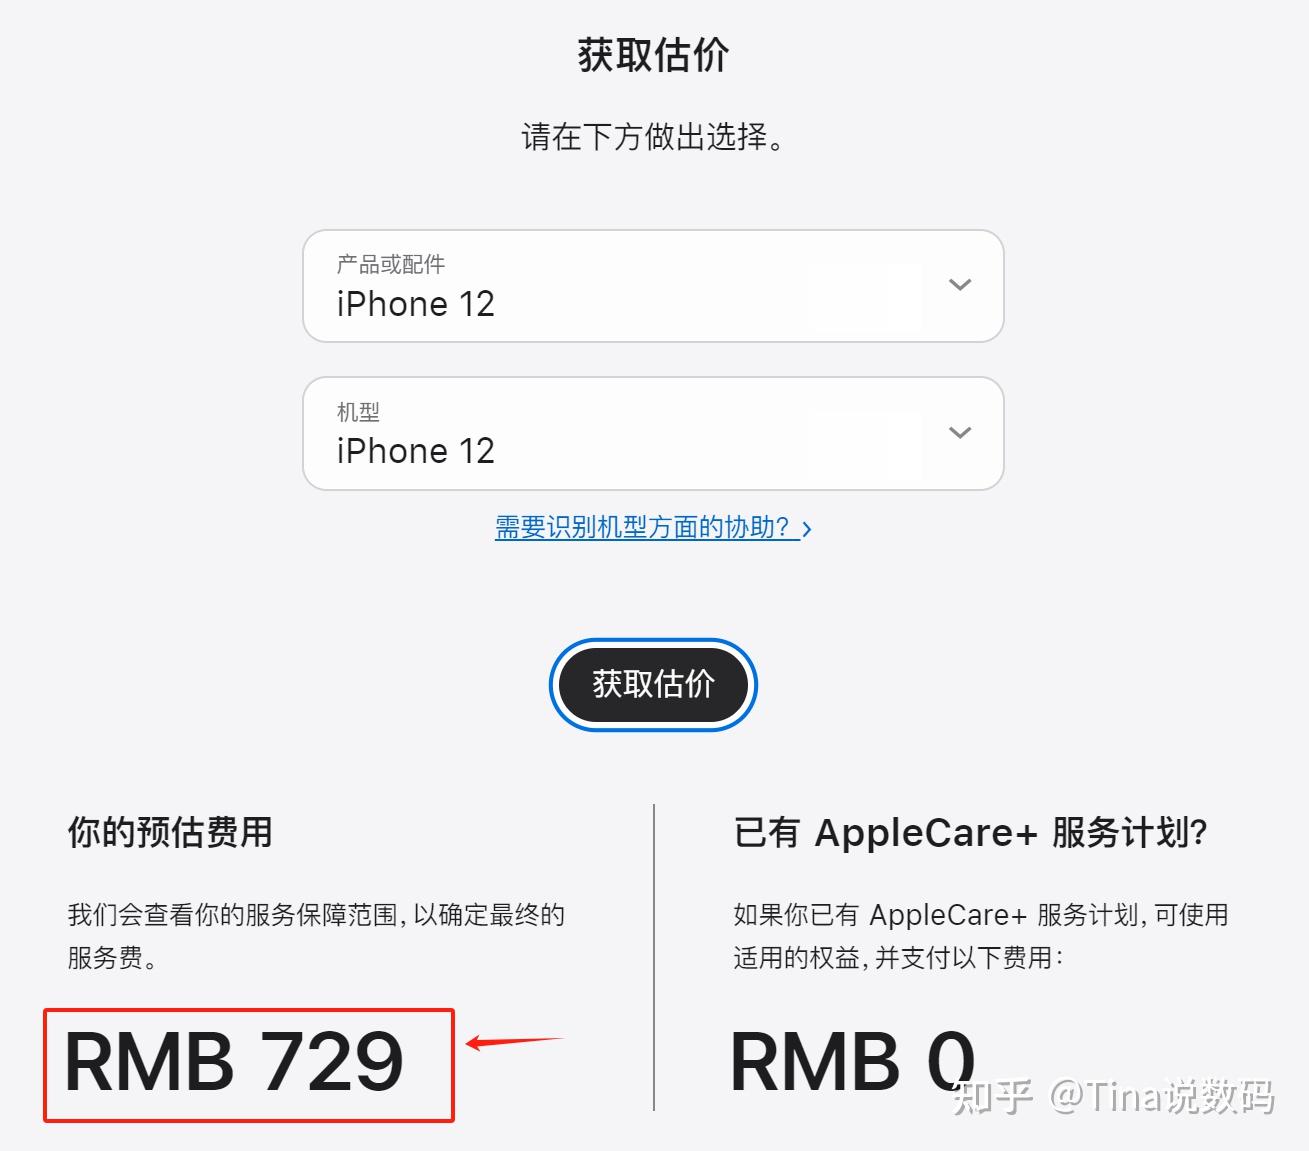Click the 获取估价 page heading
Screen dimensions: 1309x1151
click(653, 55)
